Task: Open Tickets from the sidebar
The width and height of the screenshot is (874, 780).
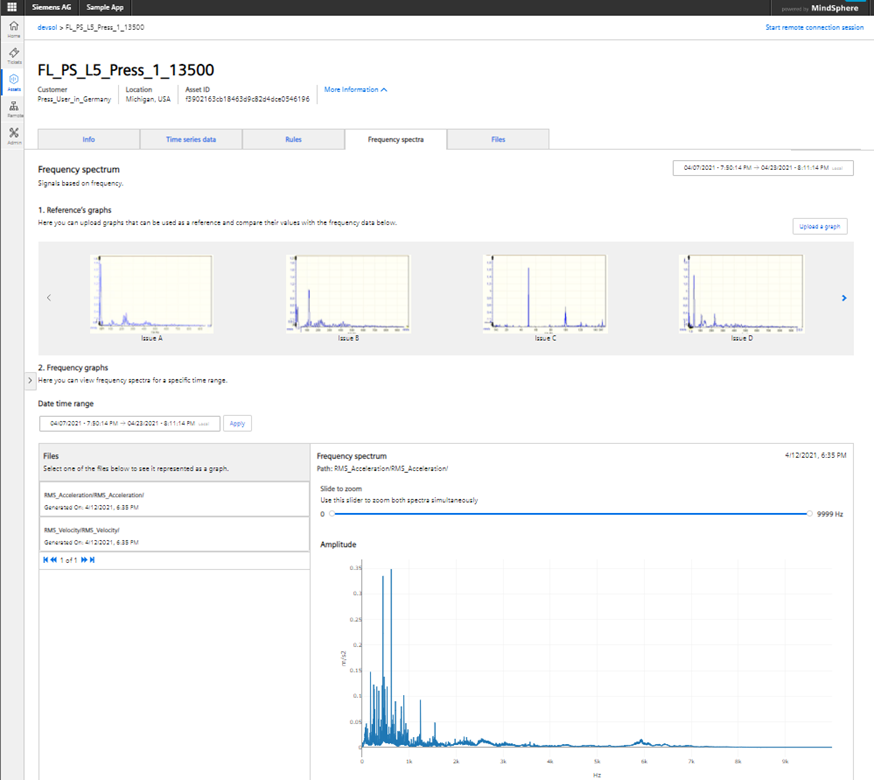Action: (14, 55)
